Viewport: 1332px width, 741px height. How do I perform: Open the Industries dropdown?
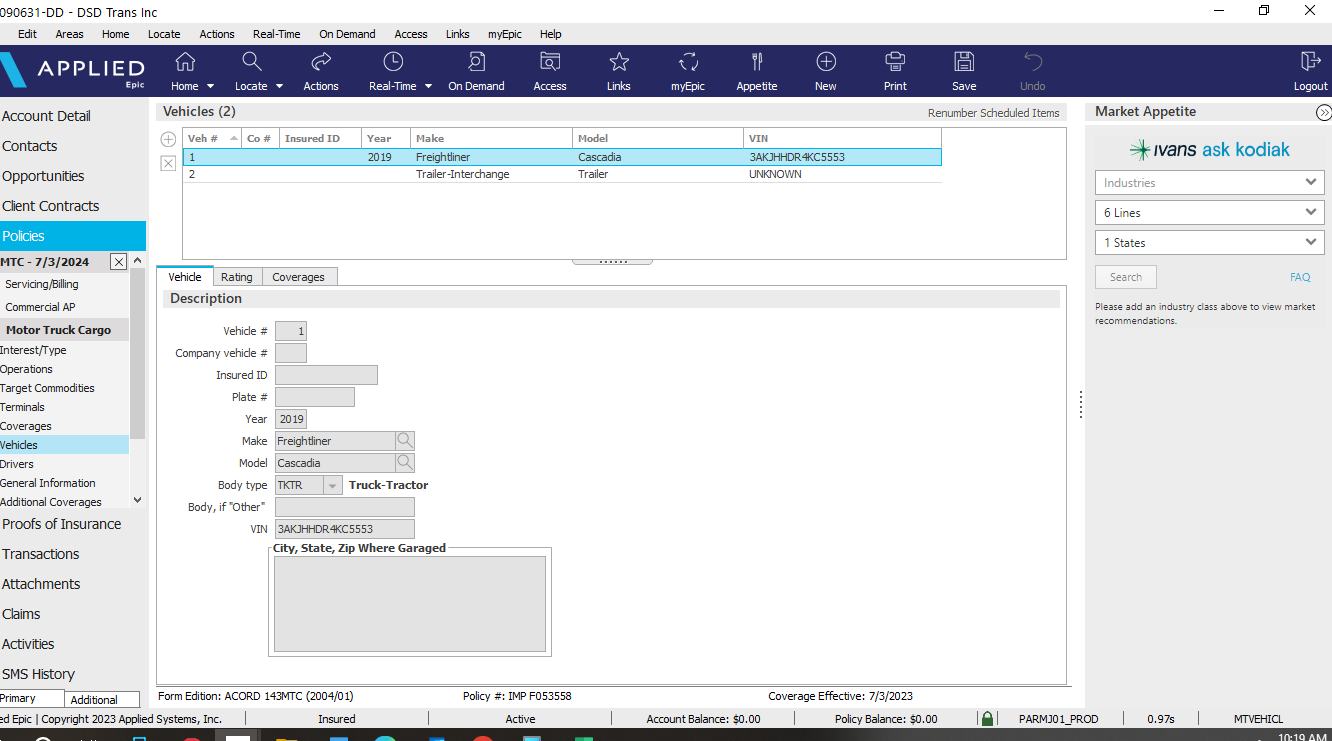point(1209,183)
